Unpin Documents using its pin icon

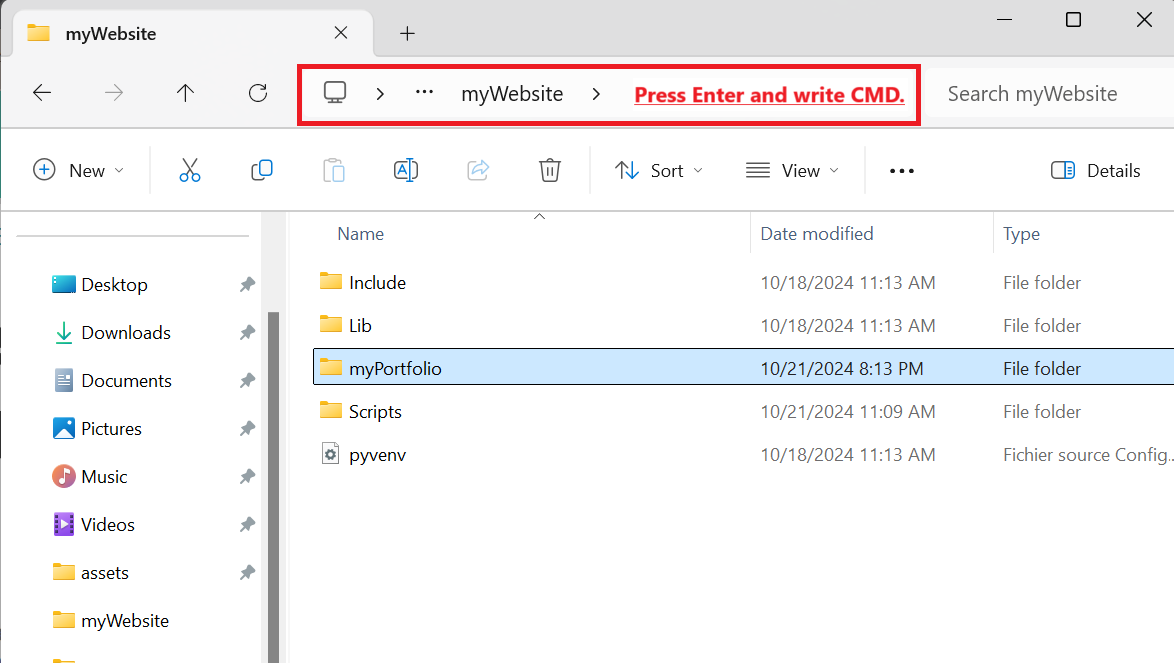pos(247,380)
